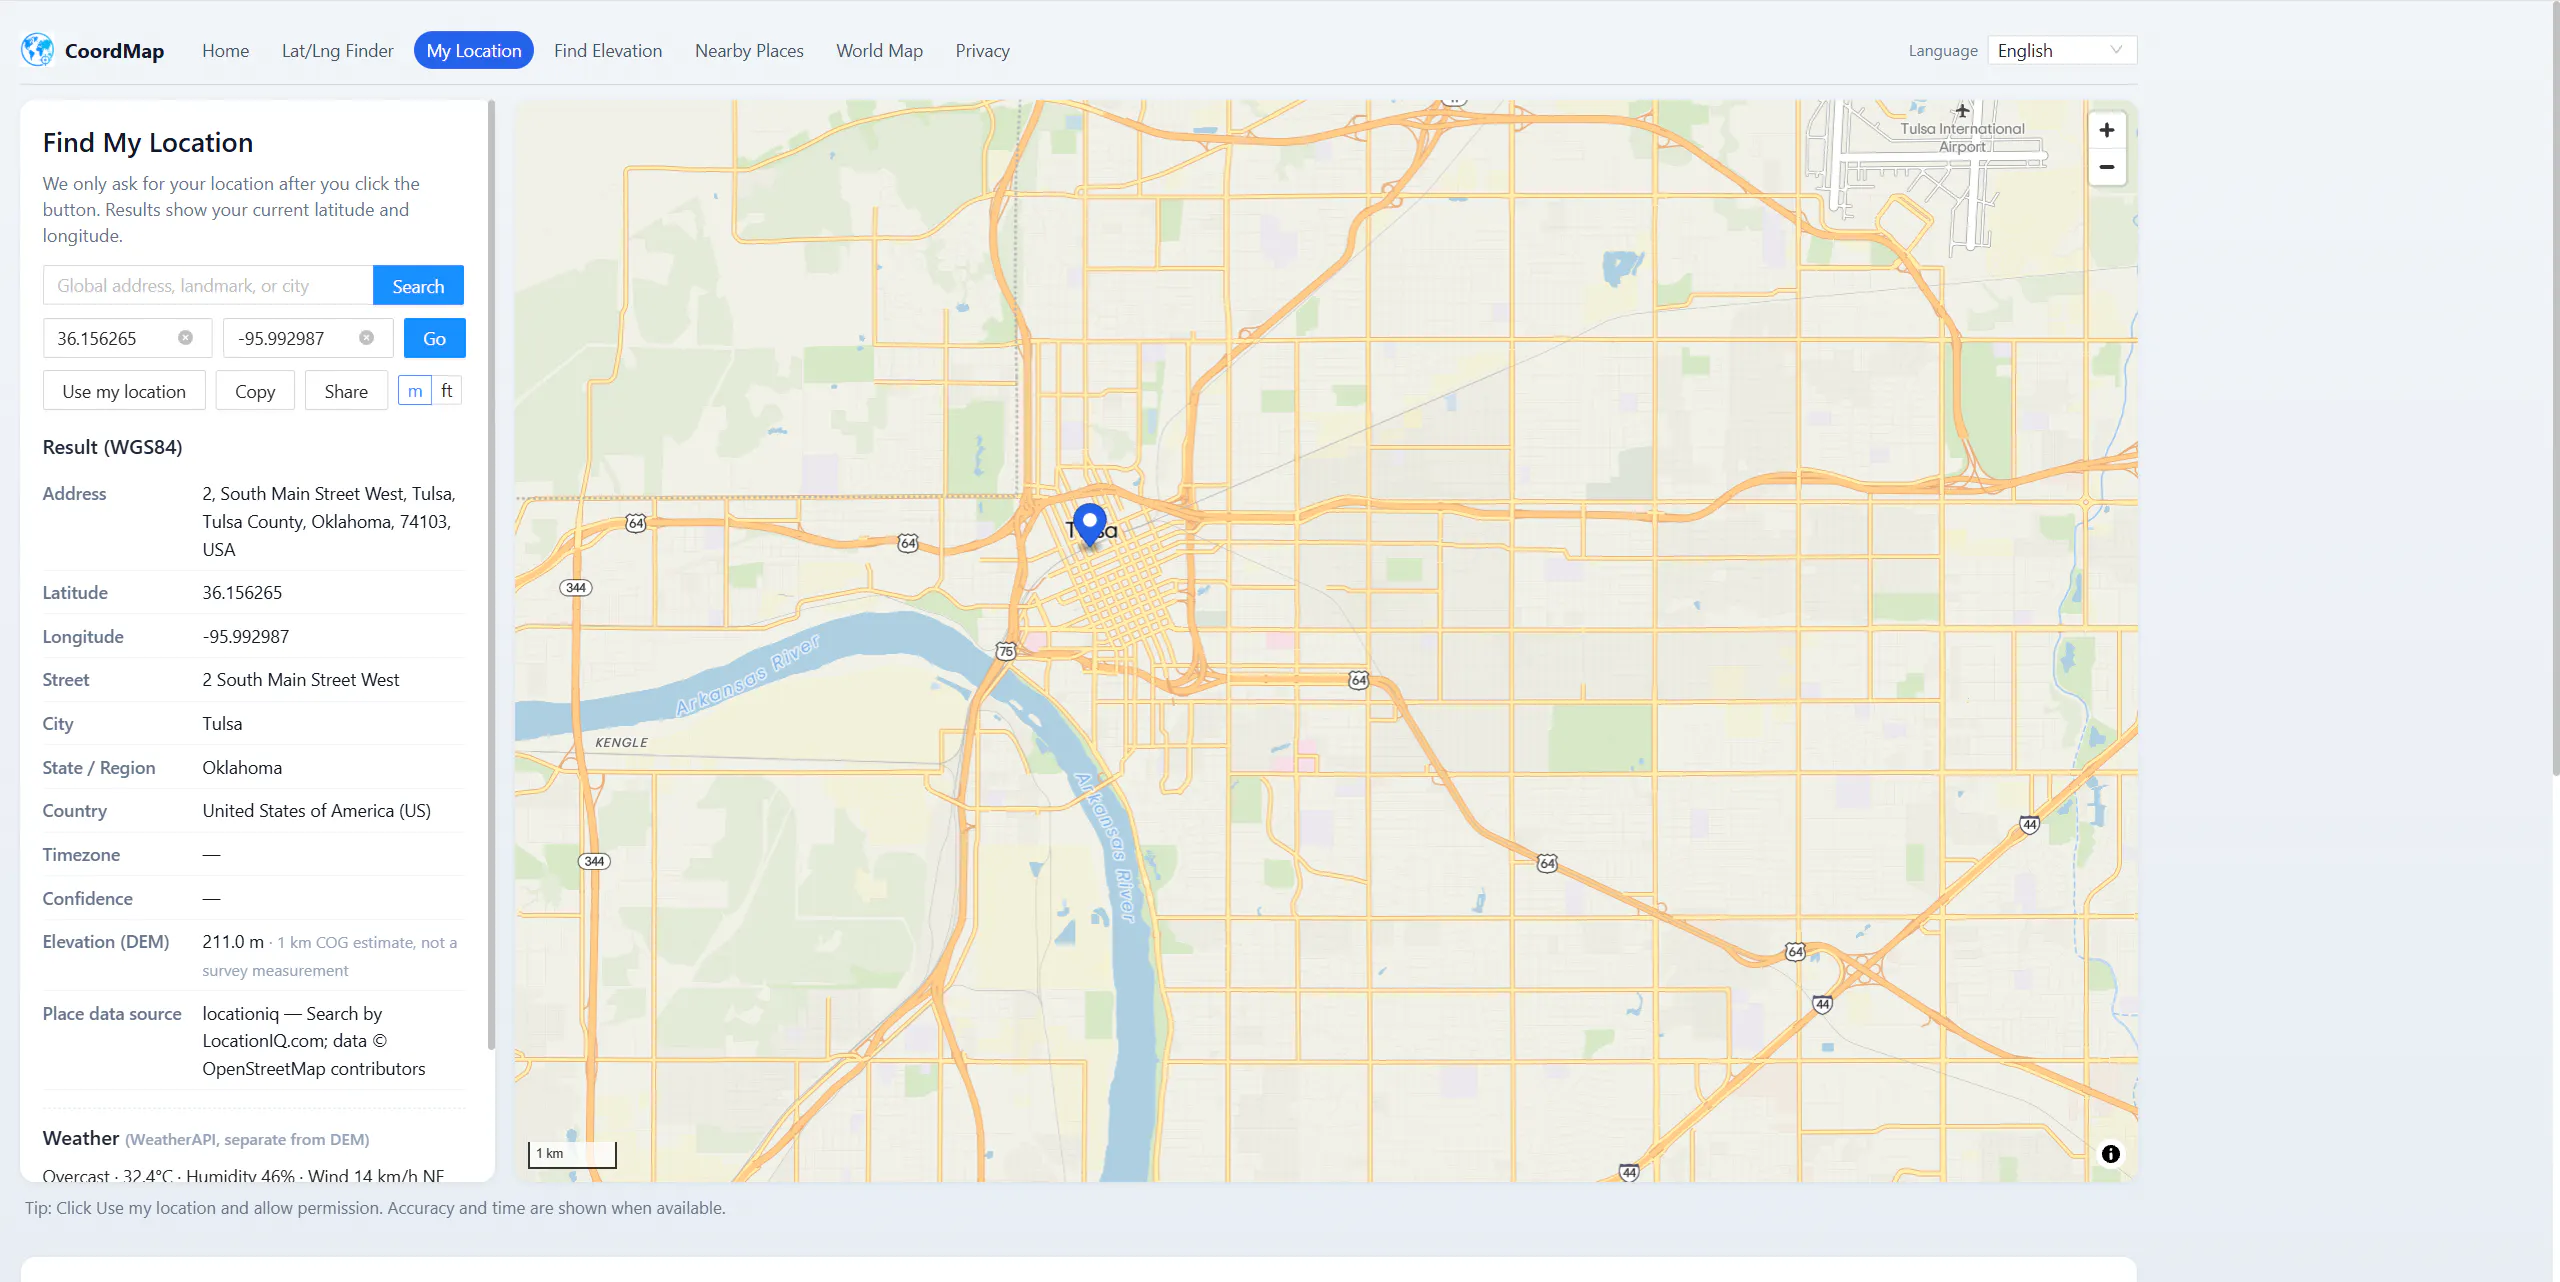
Task: Click the CoordMap globe logo icon
Action: (x=37, y=50)
